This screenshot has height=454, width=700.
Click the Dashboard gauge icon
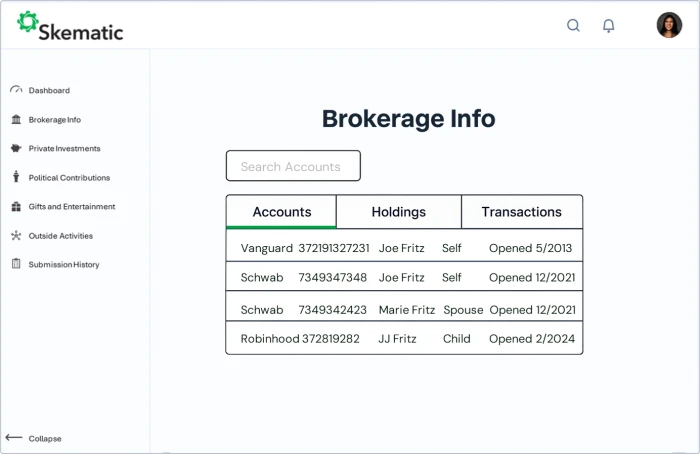(16, 90)
